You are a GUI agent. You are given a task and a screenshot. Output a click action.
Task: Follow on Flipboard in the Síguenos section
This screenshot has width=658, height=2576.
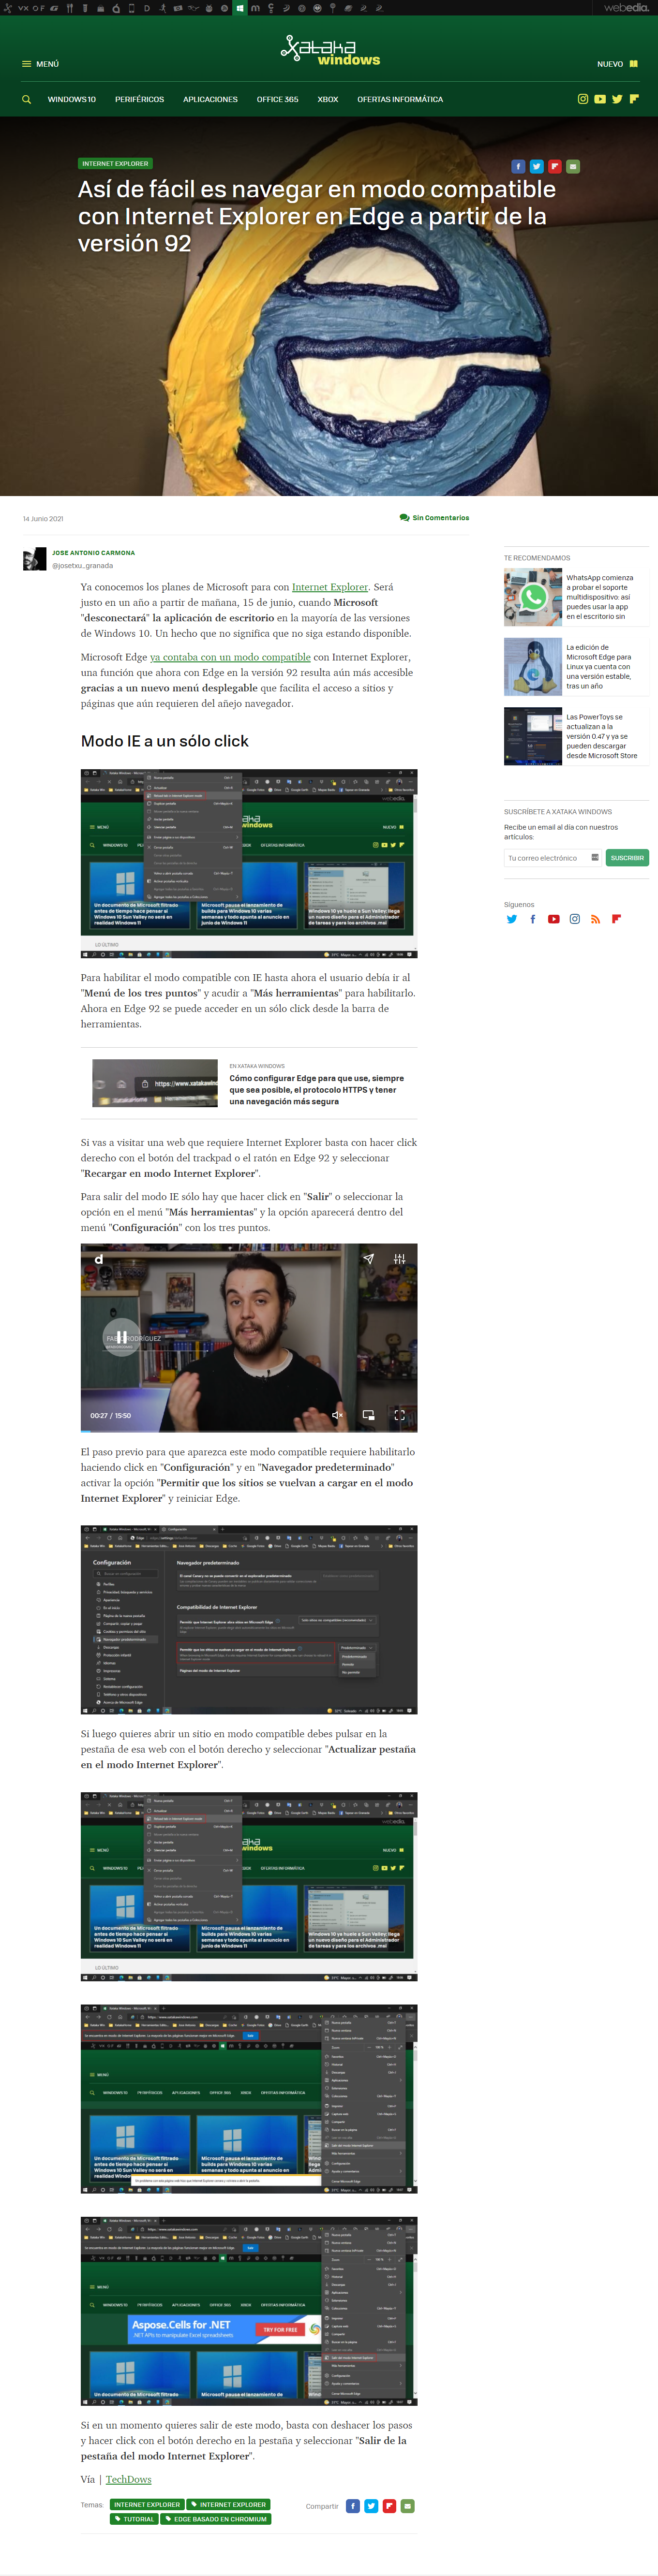tap(616, 919)
